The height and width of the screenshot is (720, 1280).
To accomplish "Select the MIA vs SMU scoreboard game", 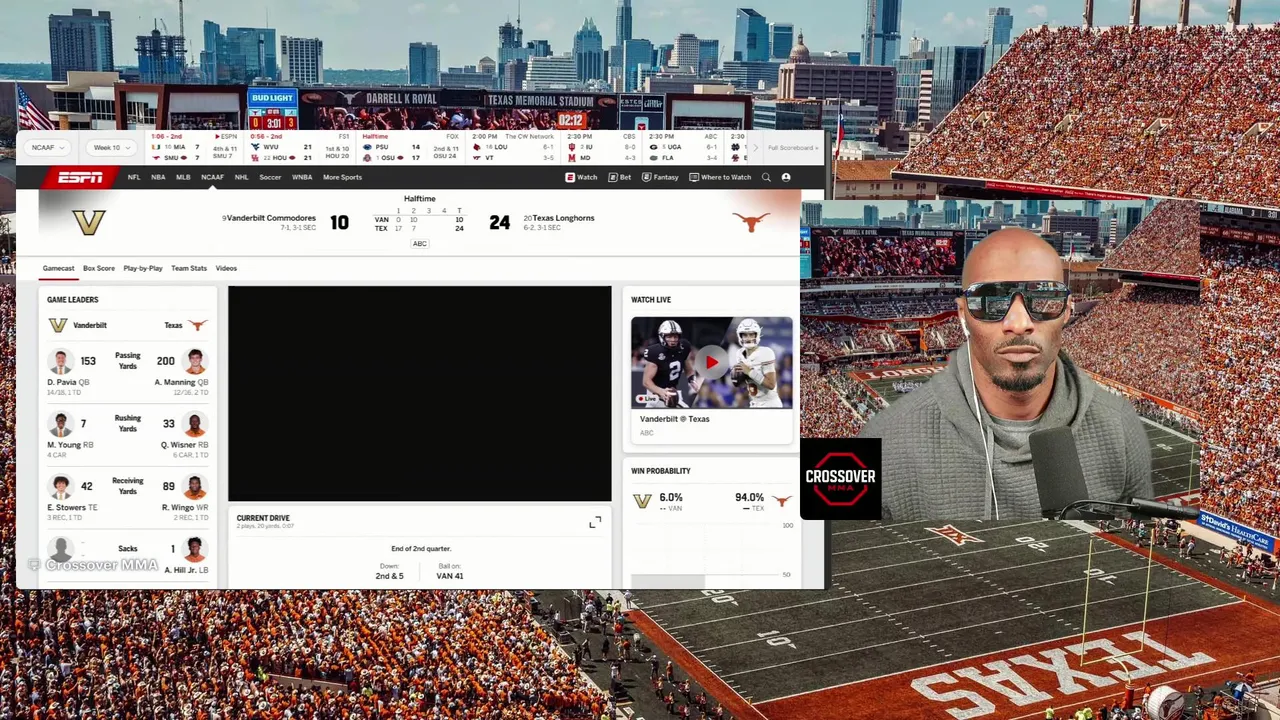I will pyautogui.click(x=194, y=148).
